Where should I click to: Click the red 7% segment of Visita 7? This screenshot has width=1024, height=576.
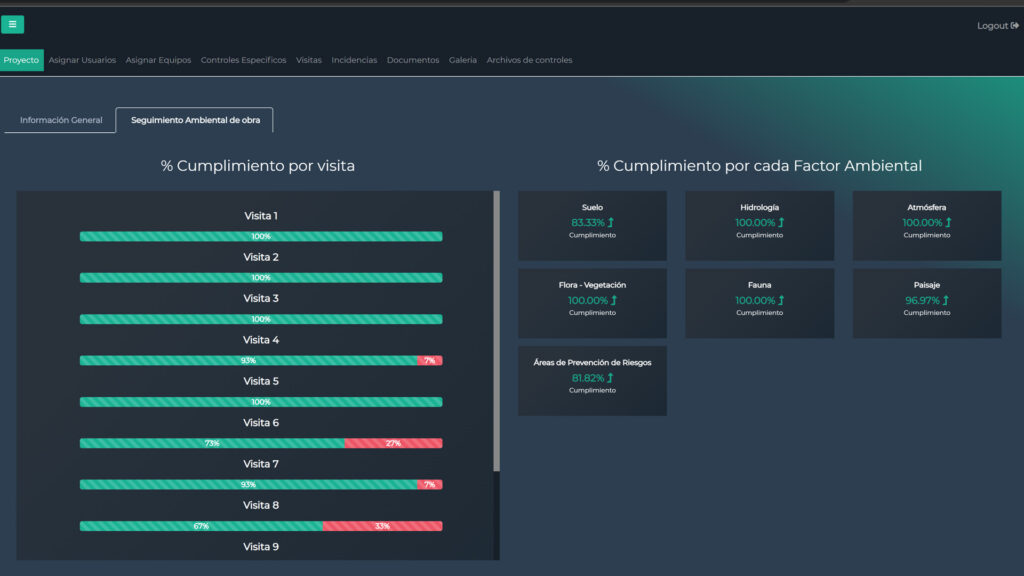click(430, 485)
